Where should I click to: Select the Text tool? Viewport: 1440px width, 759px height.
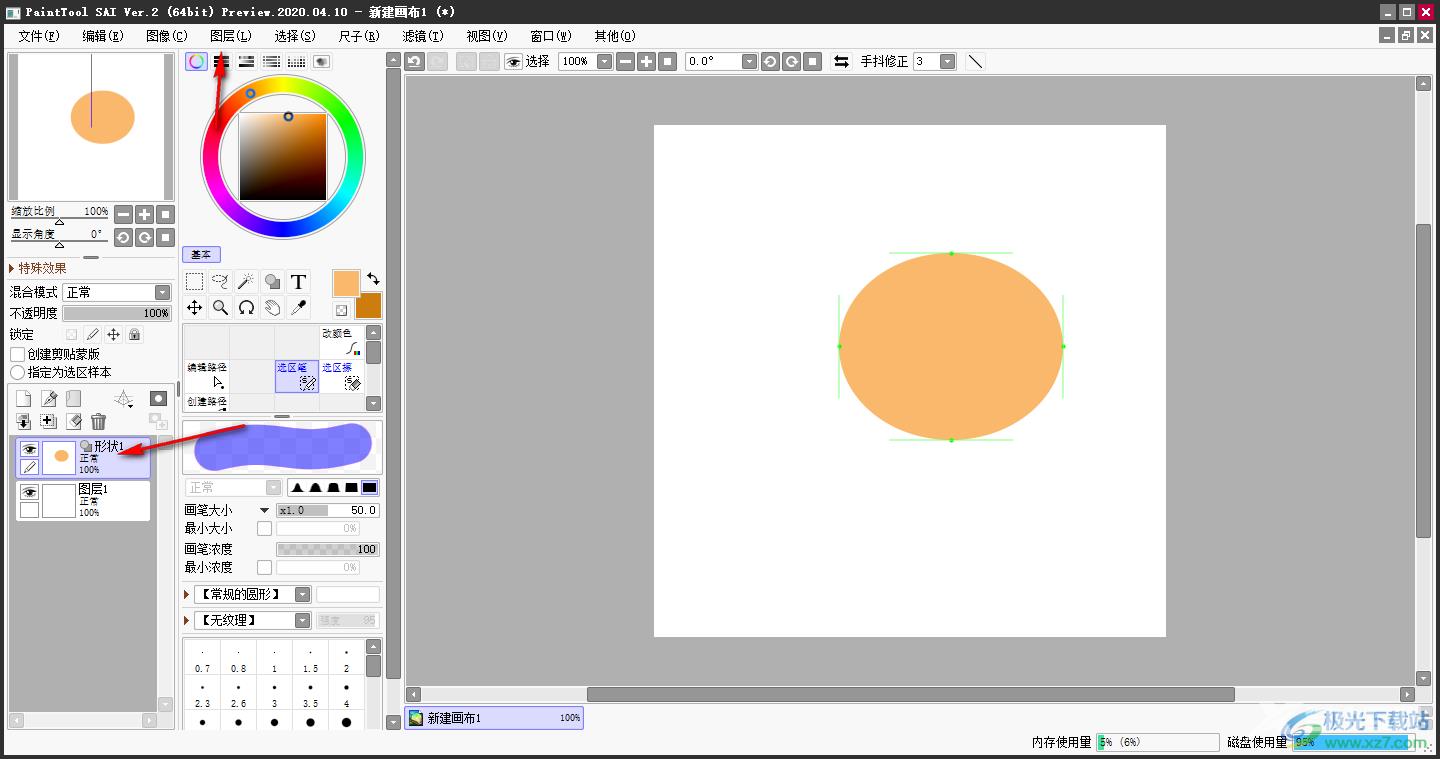pos(298,282)
